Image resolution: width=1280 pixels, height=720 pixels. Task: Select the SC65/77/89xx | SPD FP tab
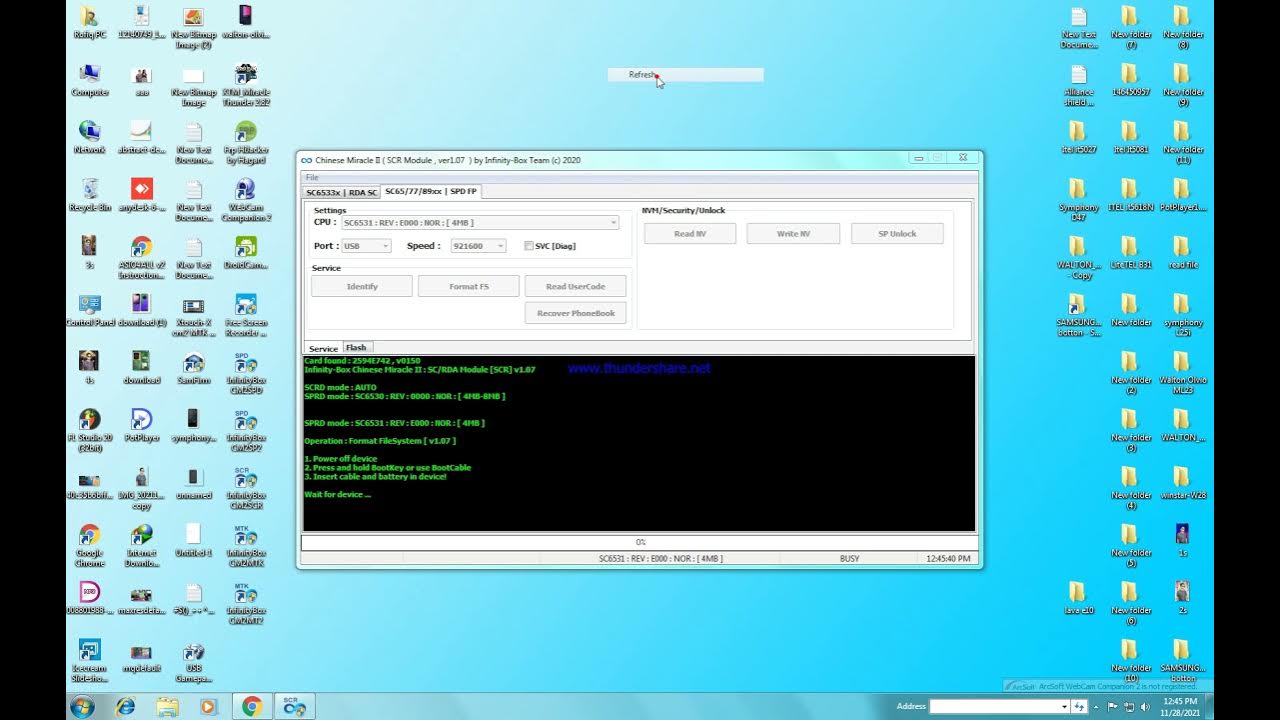pos(431,191)
